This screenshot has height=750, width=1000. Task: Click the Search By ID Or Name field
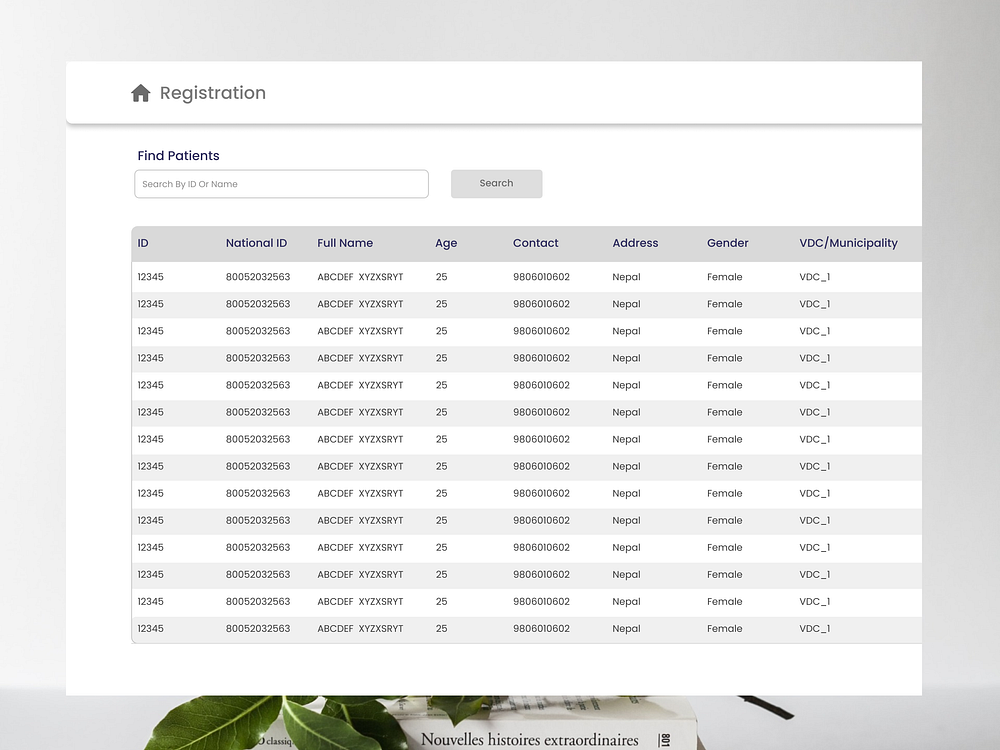pyautogui.click(x=281, y=184)
